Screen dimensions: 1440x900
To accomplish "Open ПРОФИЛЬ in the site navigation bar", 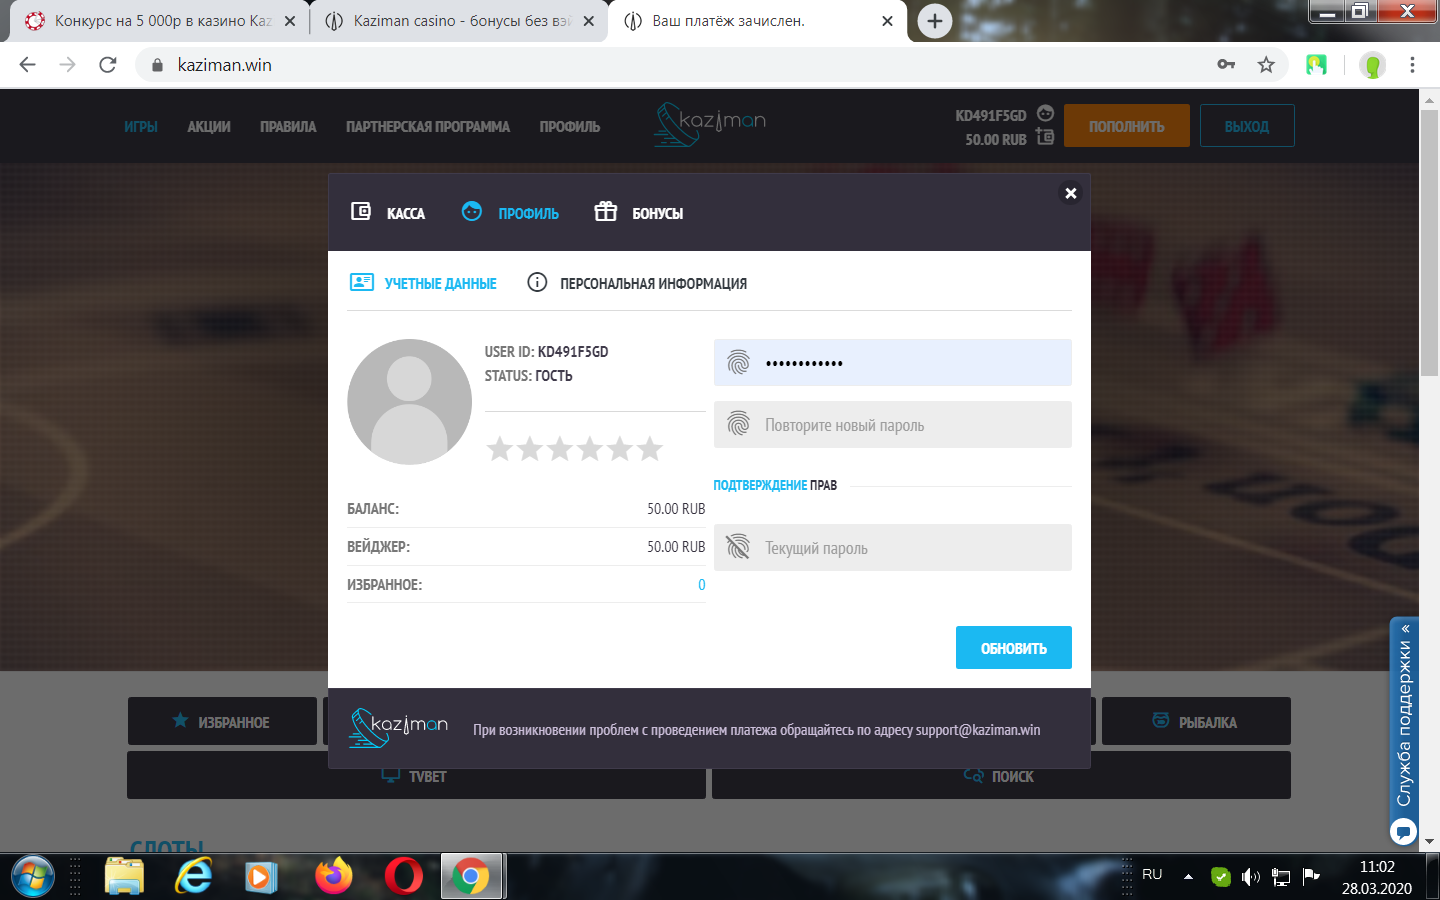I will [570, 127].
